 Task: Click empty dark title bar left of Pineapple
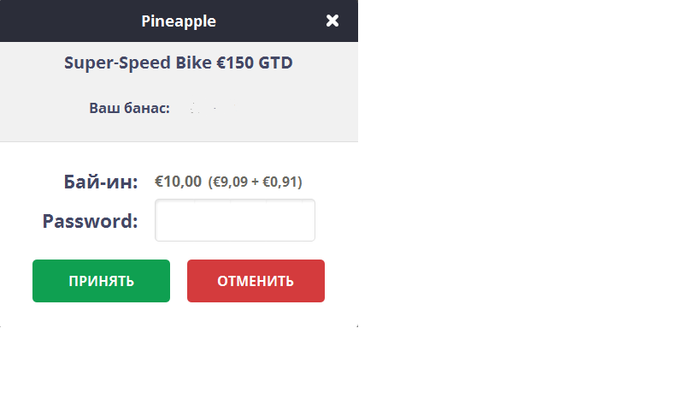point(67,21)
